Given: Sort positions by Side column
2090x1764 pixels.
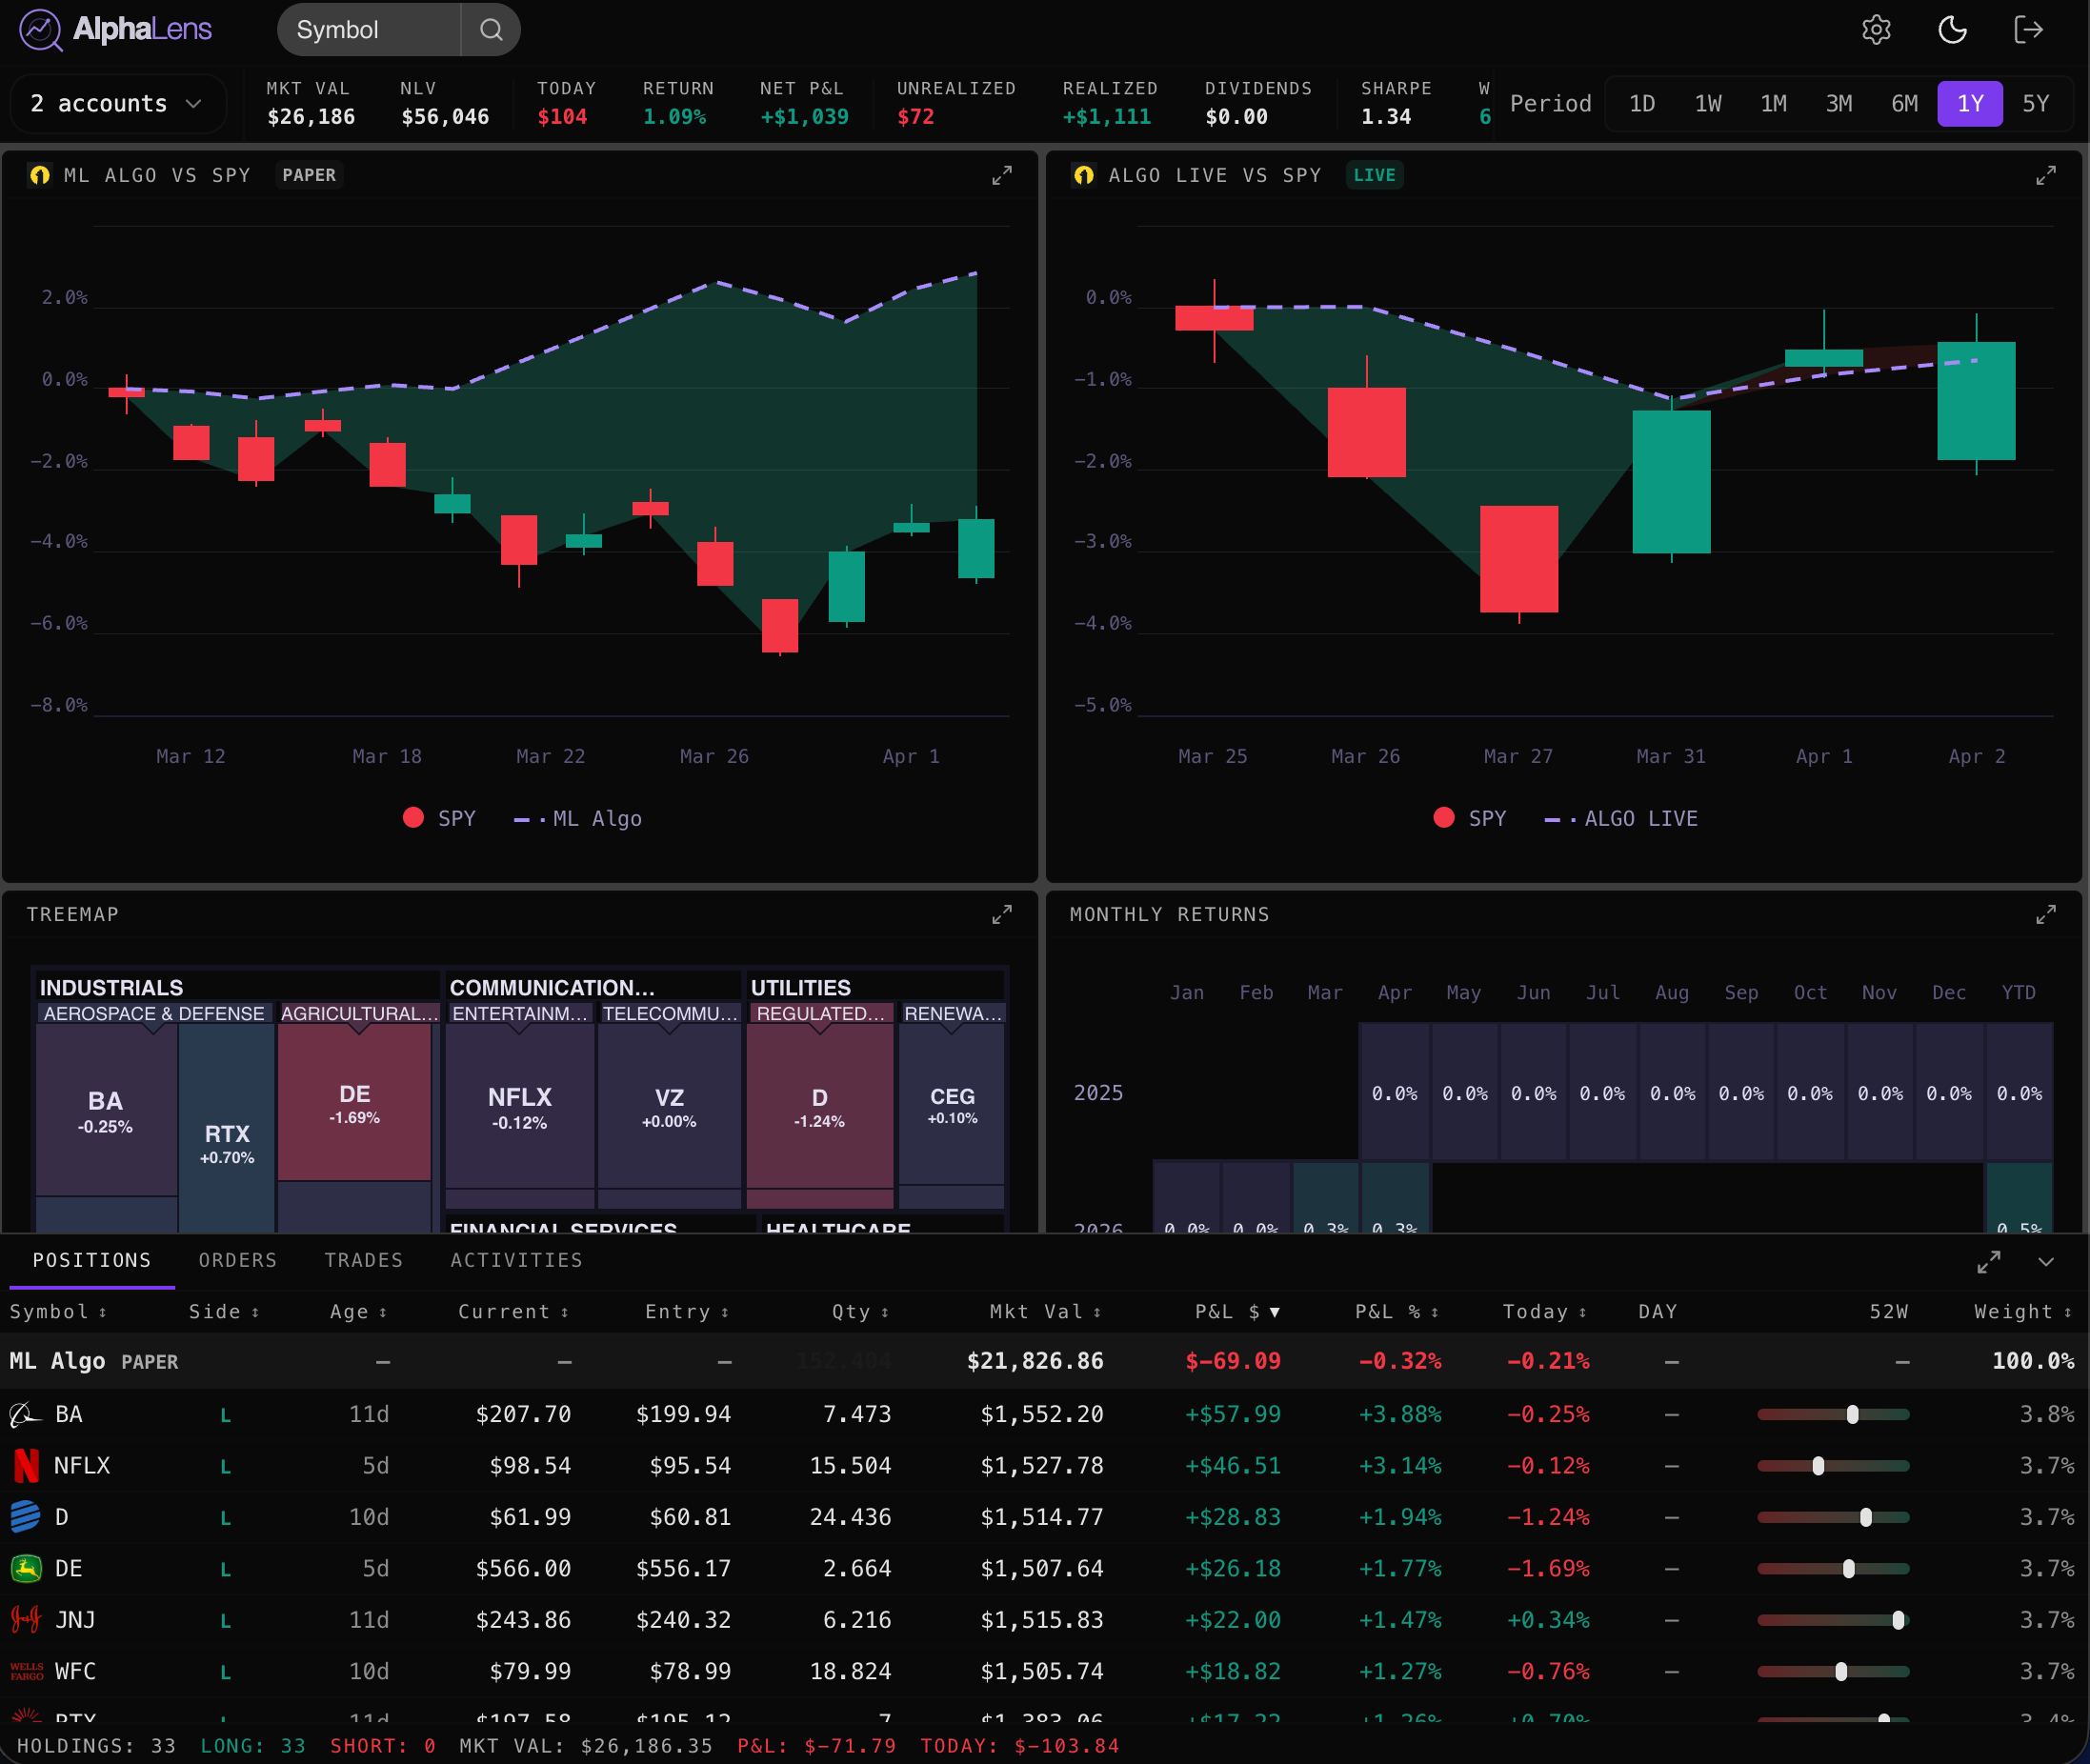Looking at the screenshot, I should coord(224,1312).
